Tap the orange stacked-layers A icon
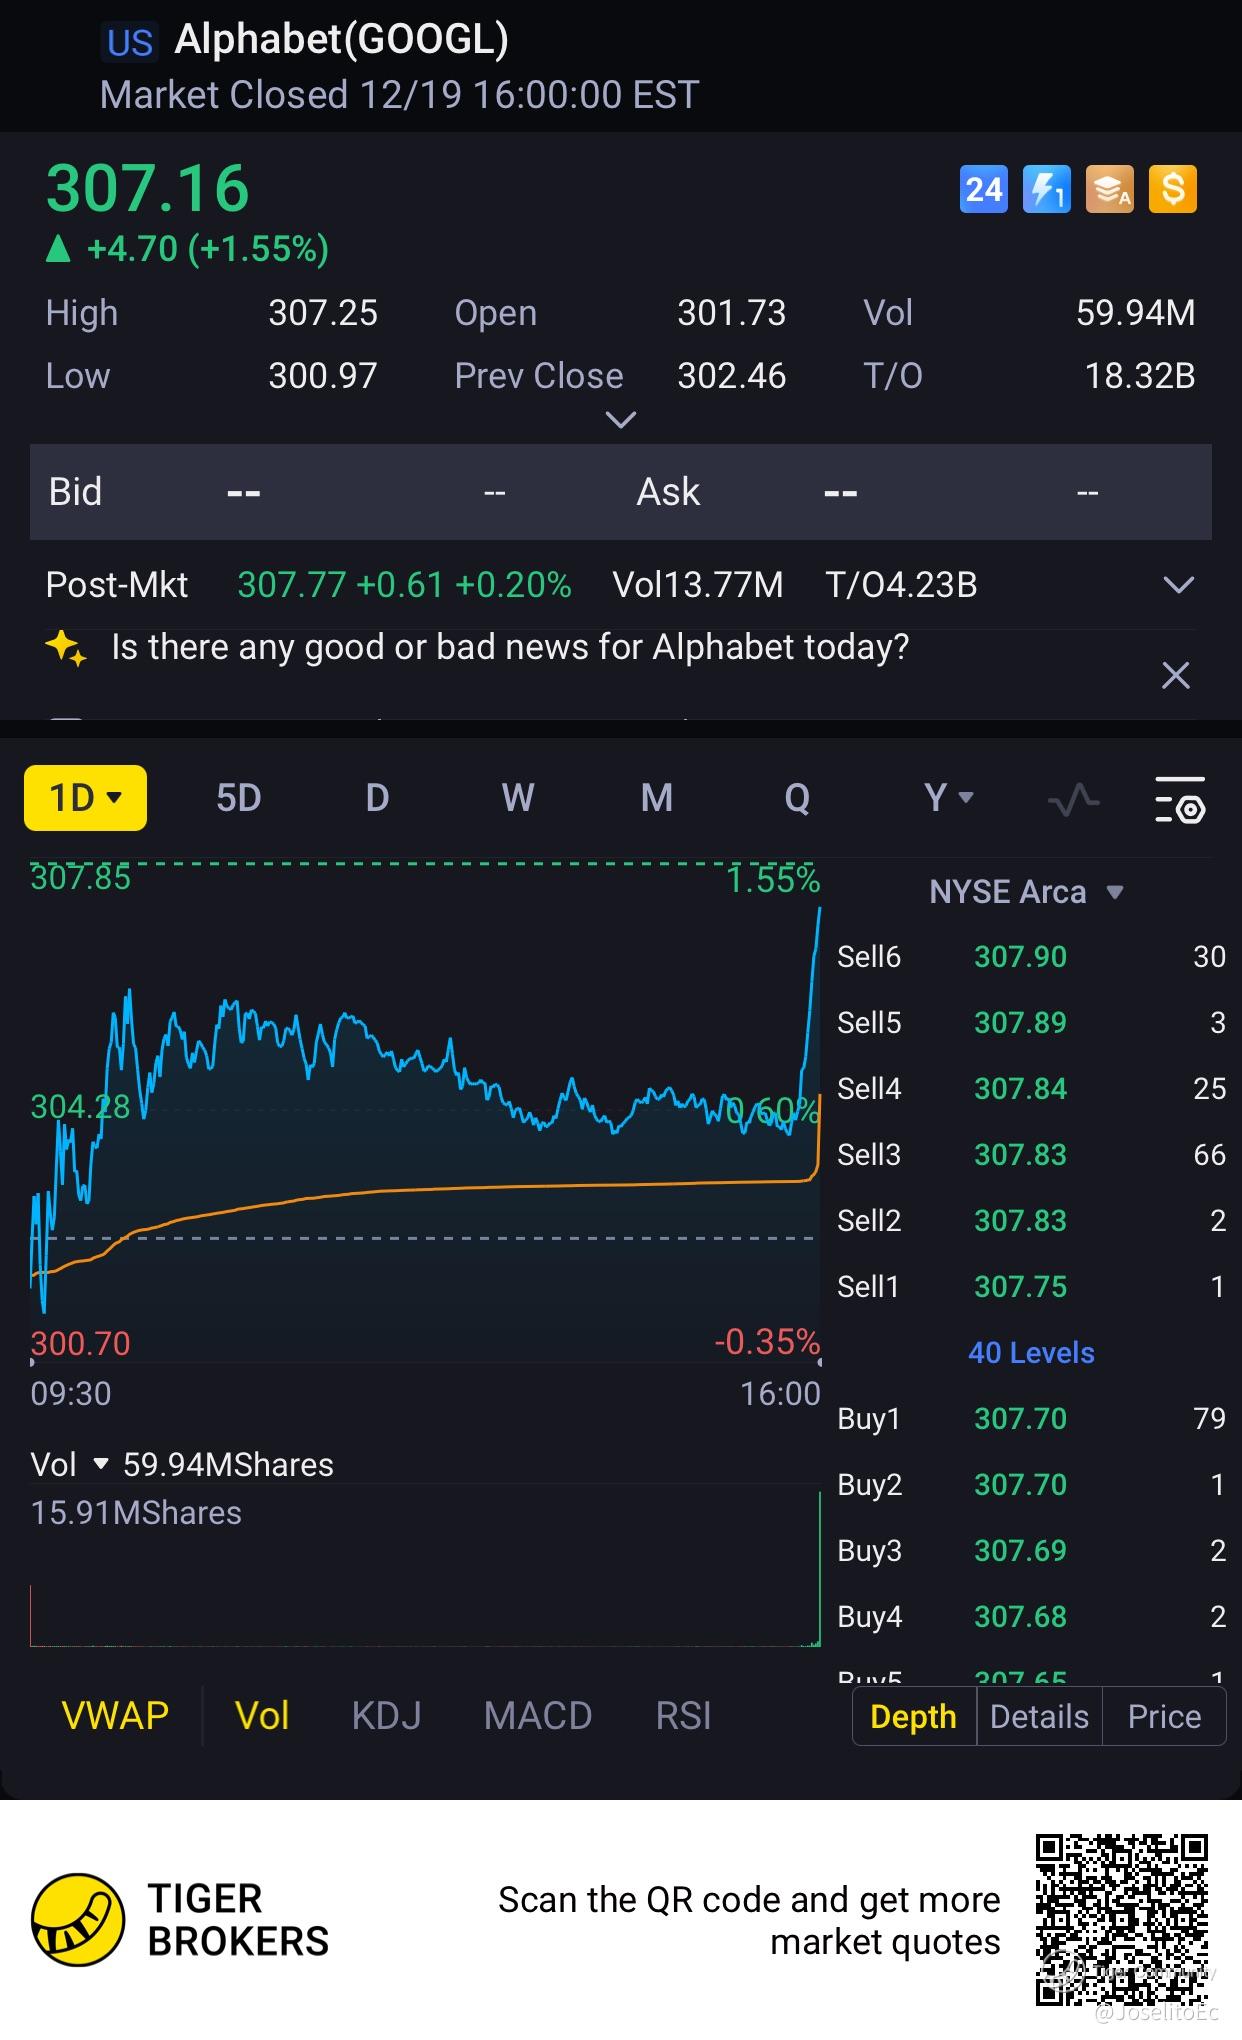The width and height of the screenshot is (1242, 2040). click(x=1110, y=189)
